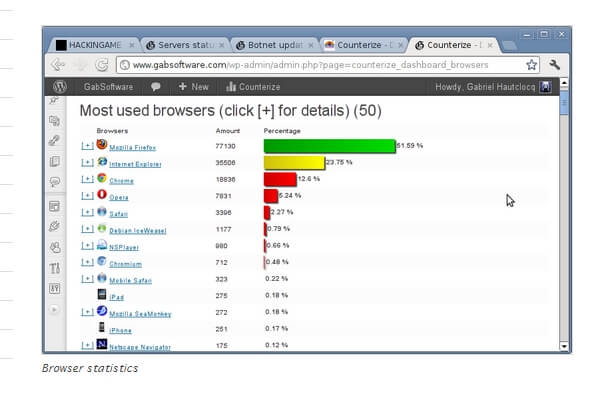The width and height of the screenshot is (600, 400).
Task: Reload the page with refresh icon
Action: pos(101,65)
